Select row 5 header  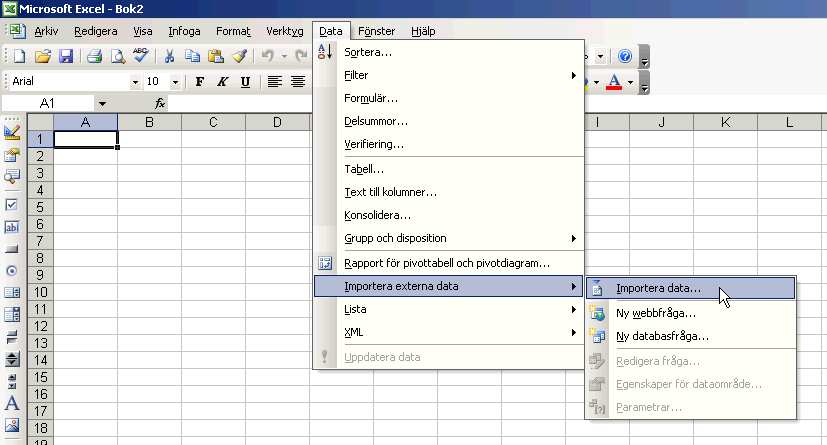pos(40,207)
